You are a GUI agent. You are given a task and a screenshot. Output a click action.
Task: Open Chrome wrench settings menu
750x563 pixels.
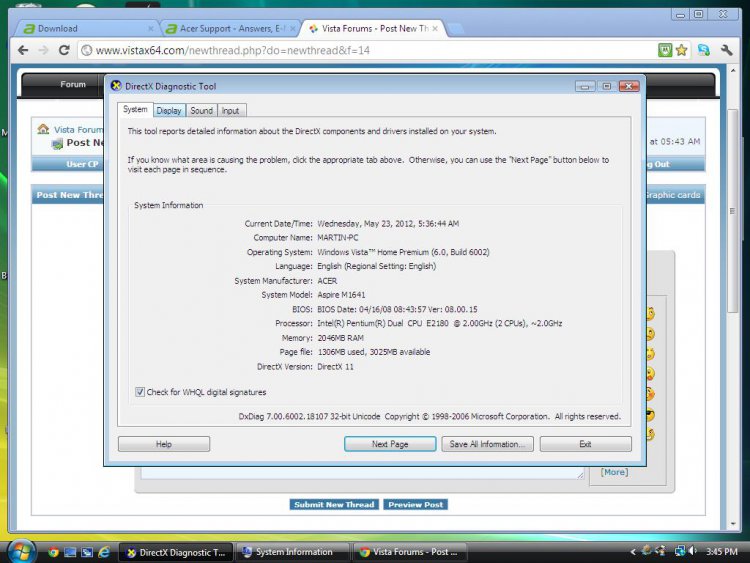point(727,50)
